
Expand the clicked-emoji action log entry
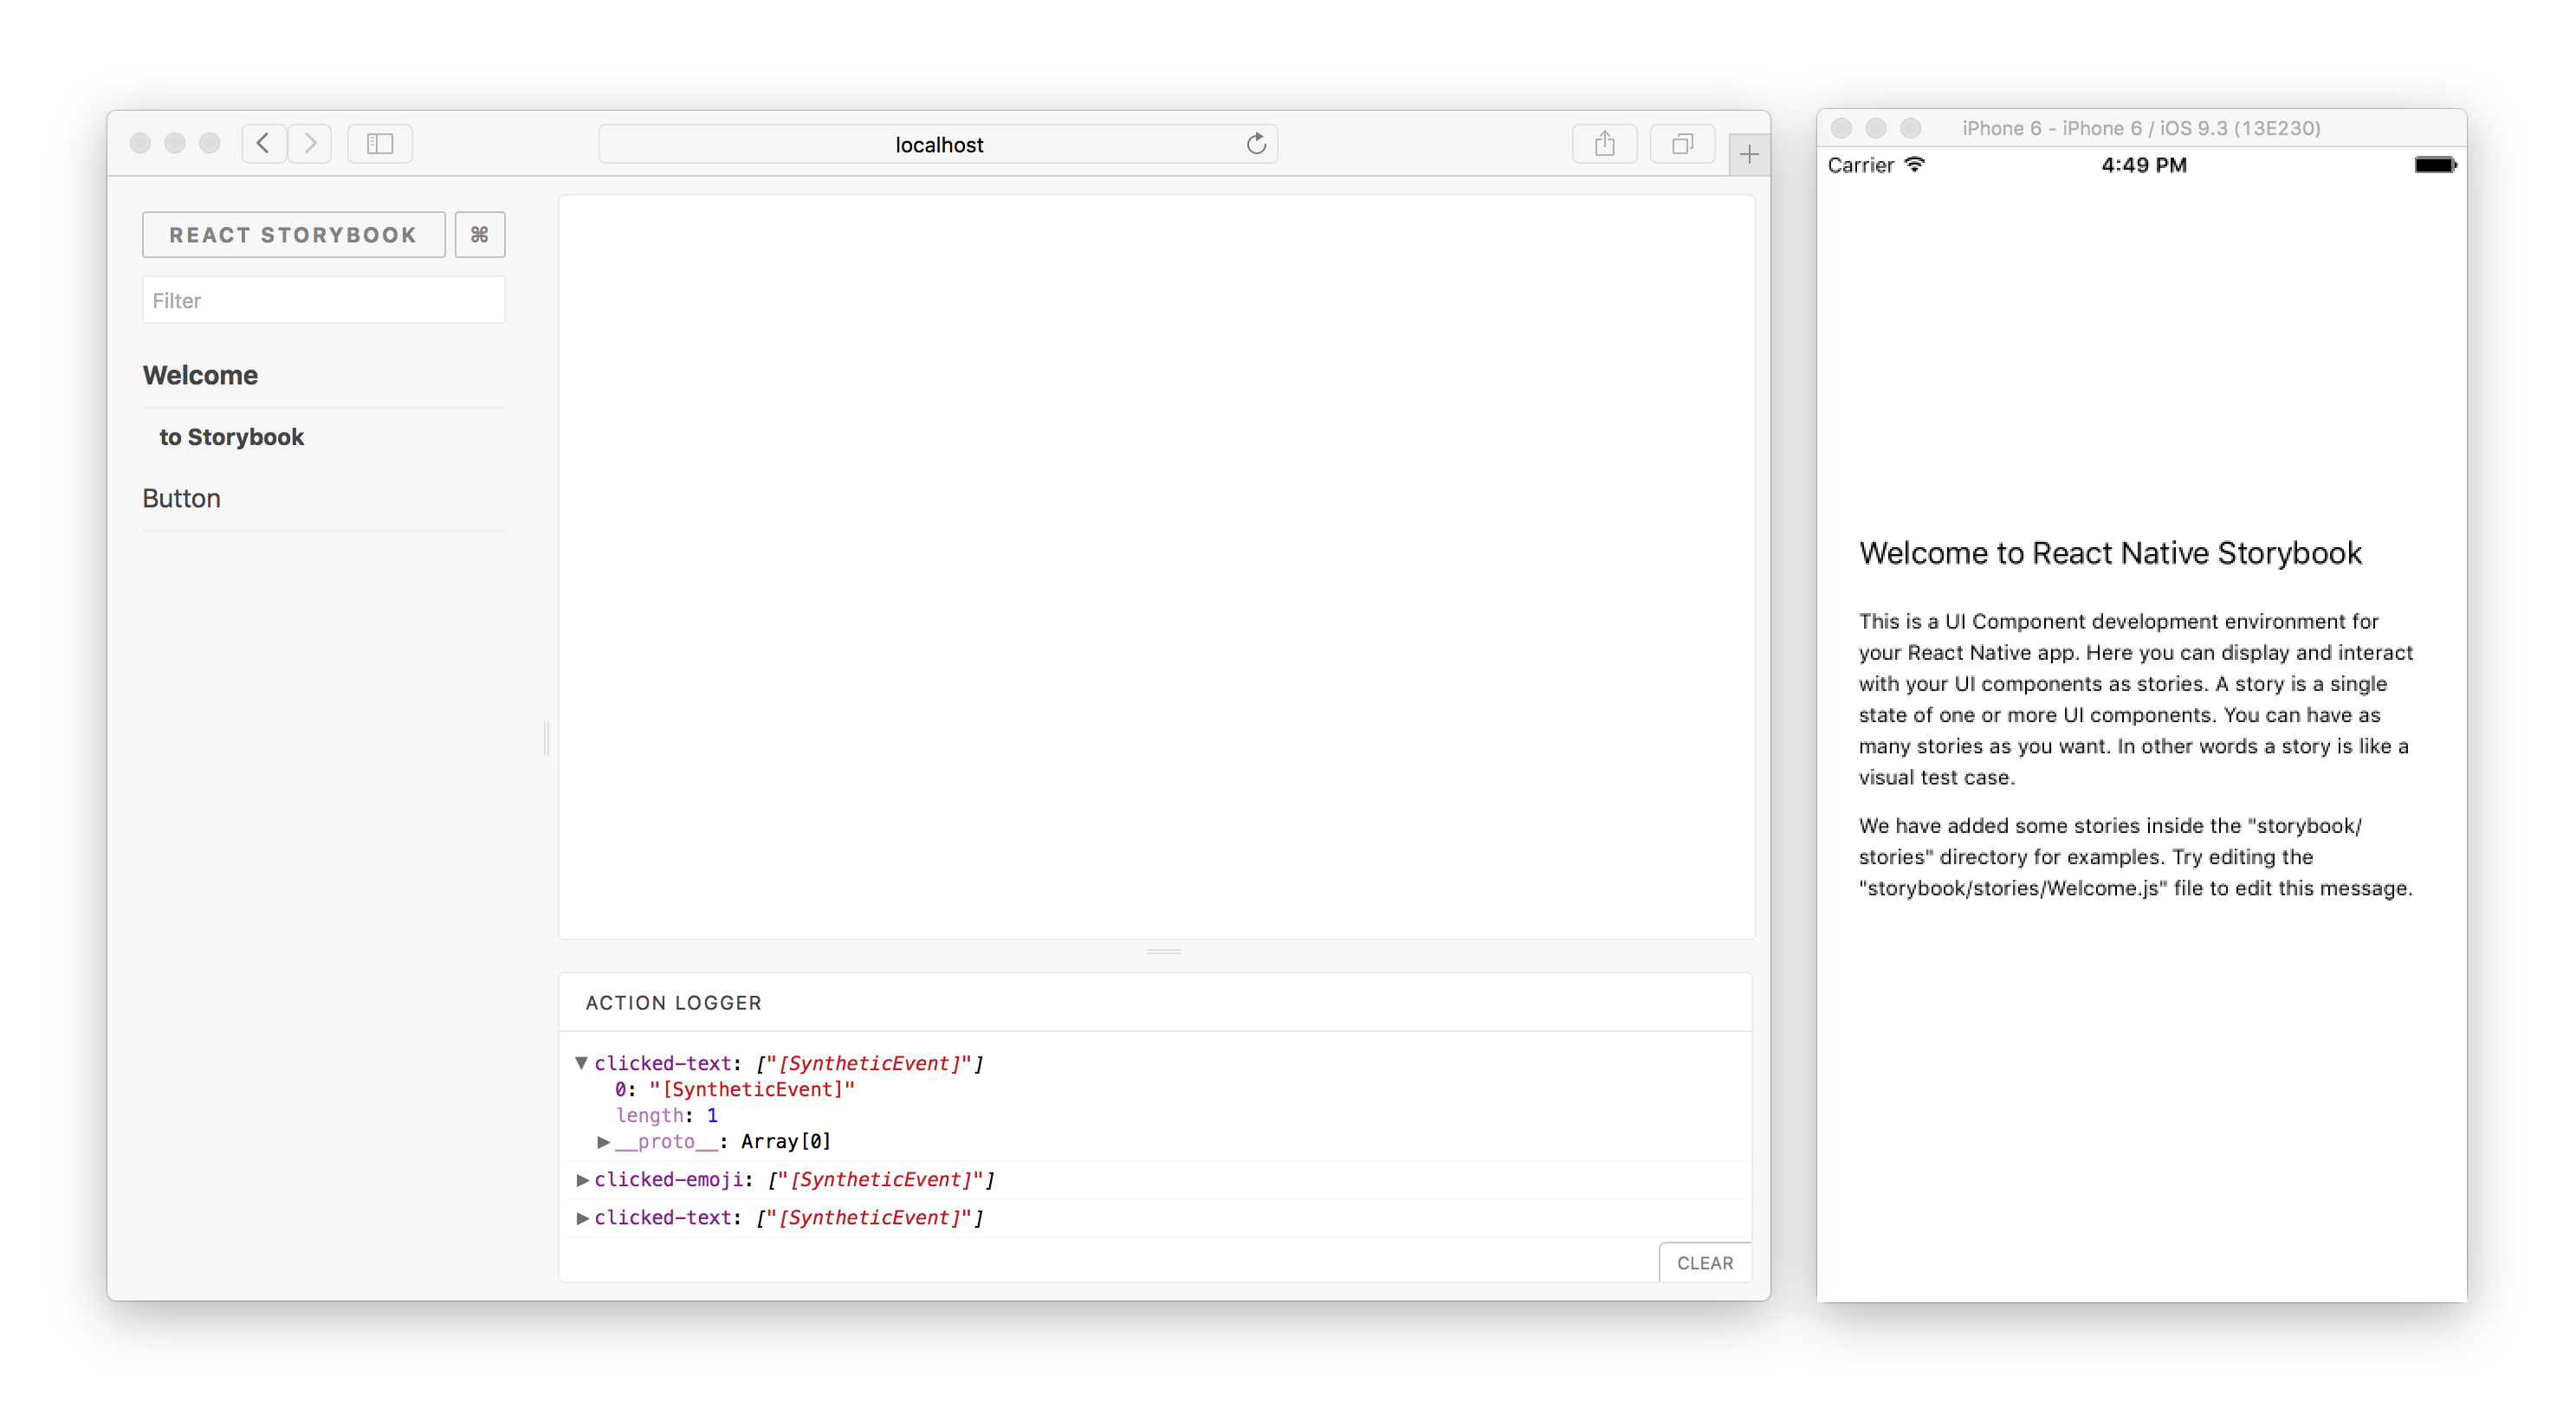[x=586, y=1179]
